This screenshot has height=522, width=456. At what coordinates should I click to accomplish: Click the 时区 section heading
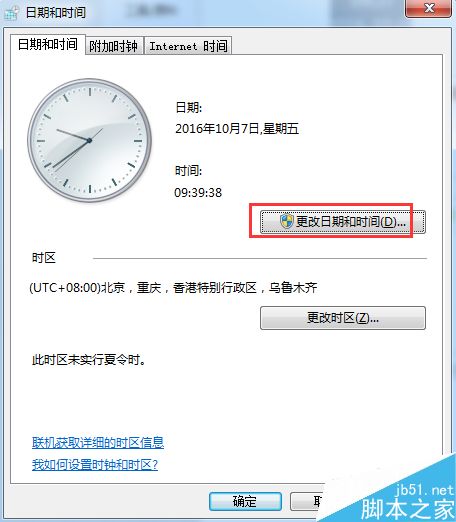[x=44, y=258]
